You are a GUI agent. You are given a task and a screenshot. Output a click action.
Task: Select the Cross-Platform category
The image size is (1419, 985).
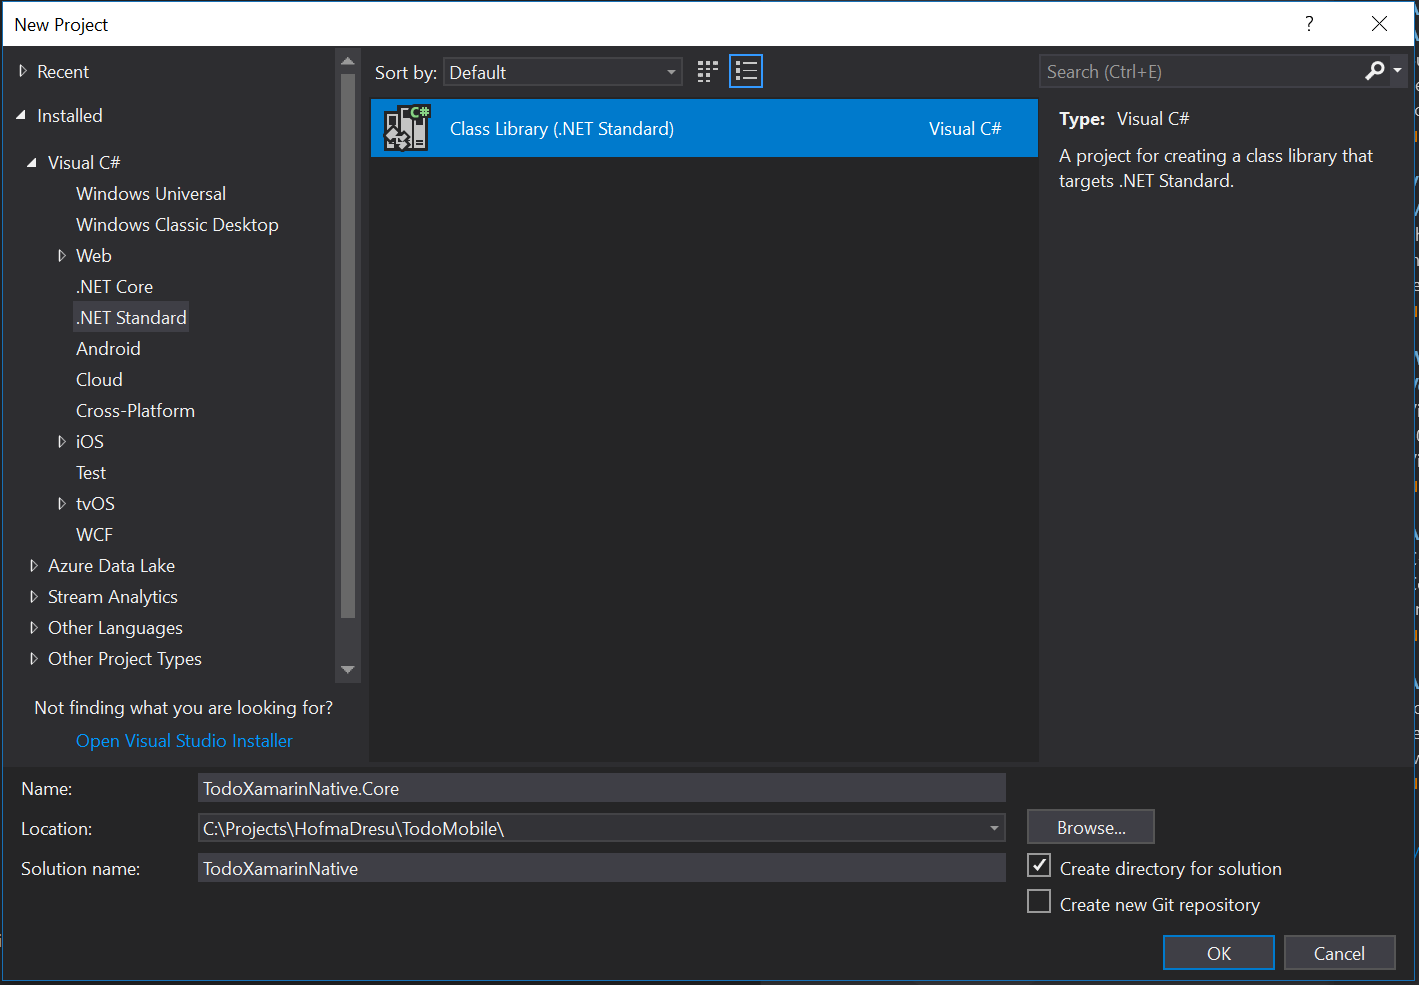[x=135, y=411]
